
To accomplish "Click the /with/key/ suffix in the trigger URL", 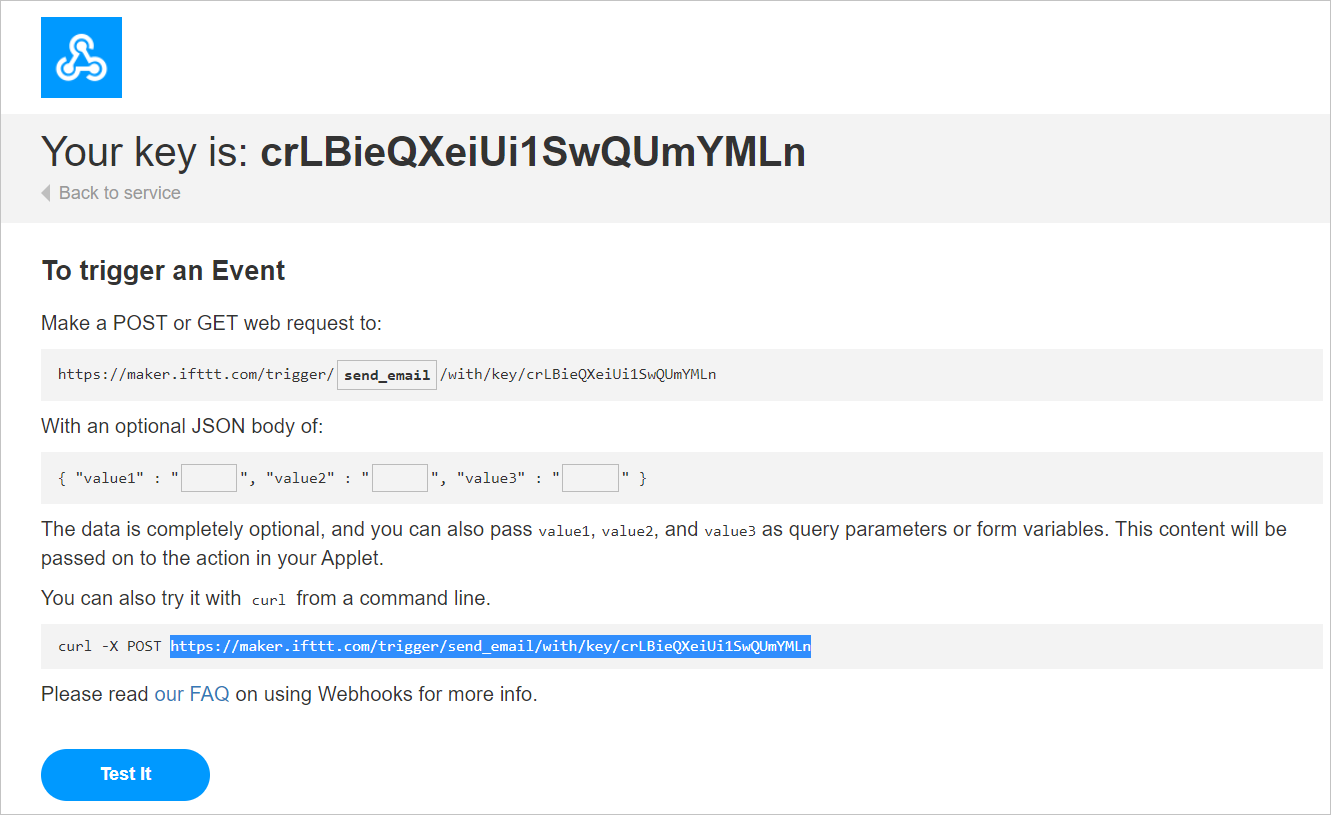I will coord(578,375).
